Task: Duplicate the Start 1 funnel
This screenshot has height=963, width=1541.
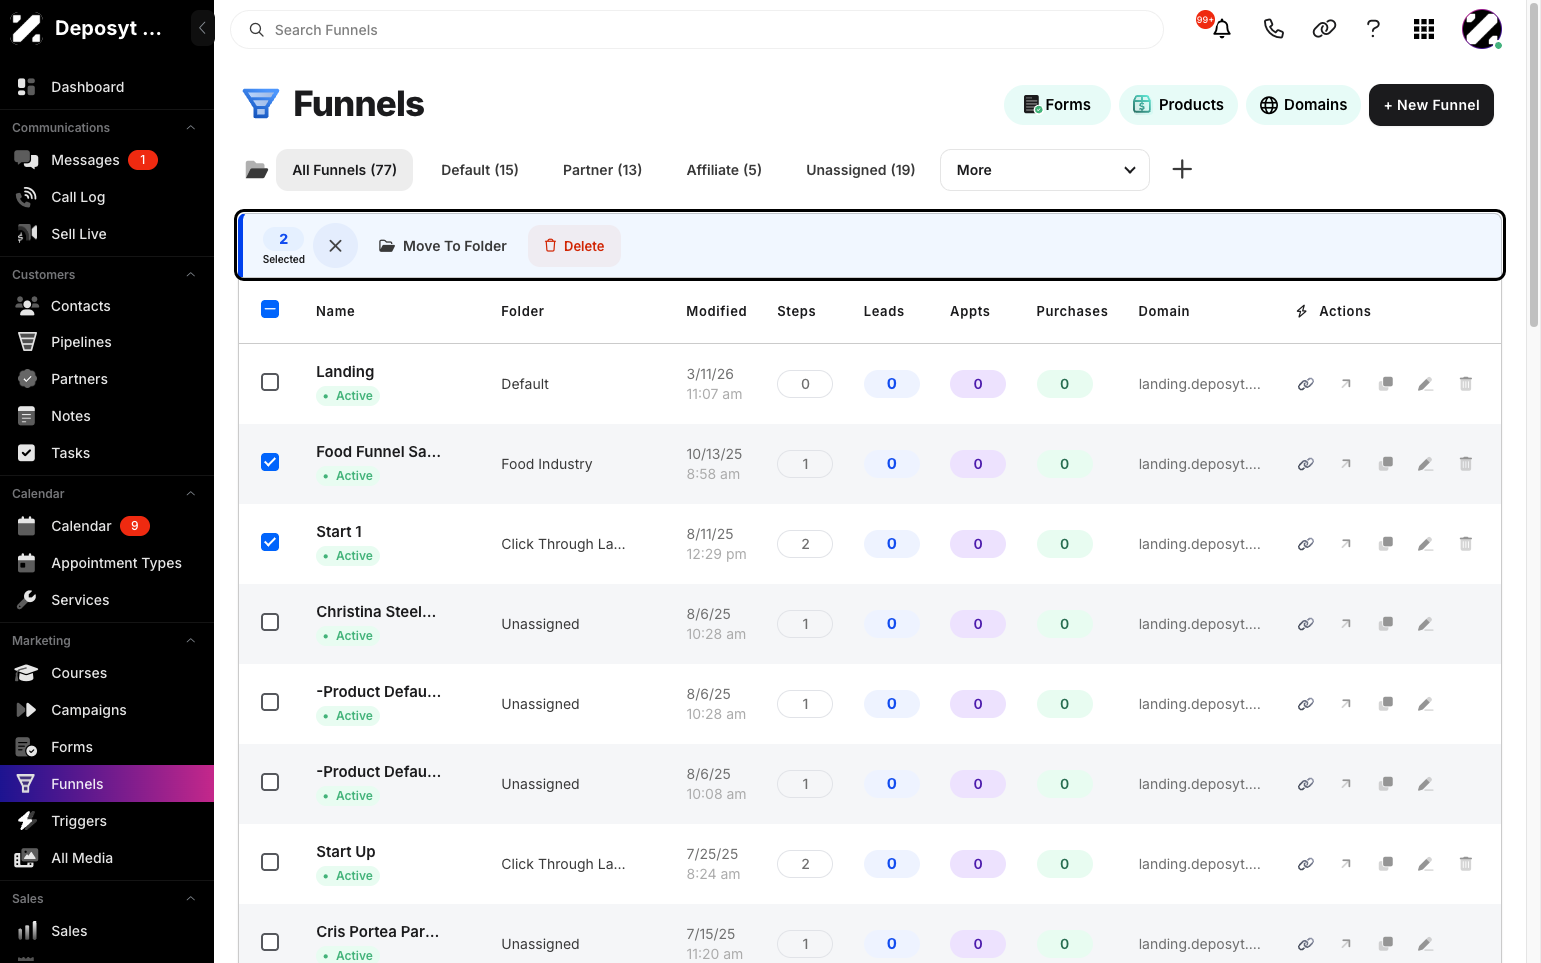Action: (1386, 544)
